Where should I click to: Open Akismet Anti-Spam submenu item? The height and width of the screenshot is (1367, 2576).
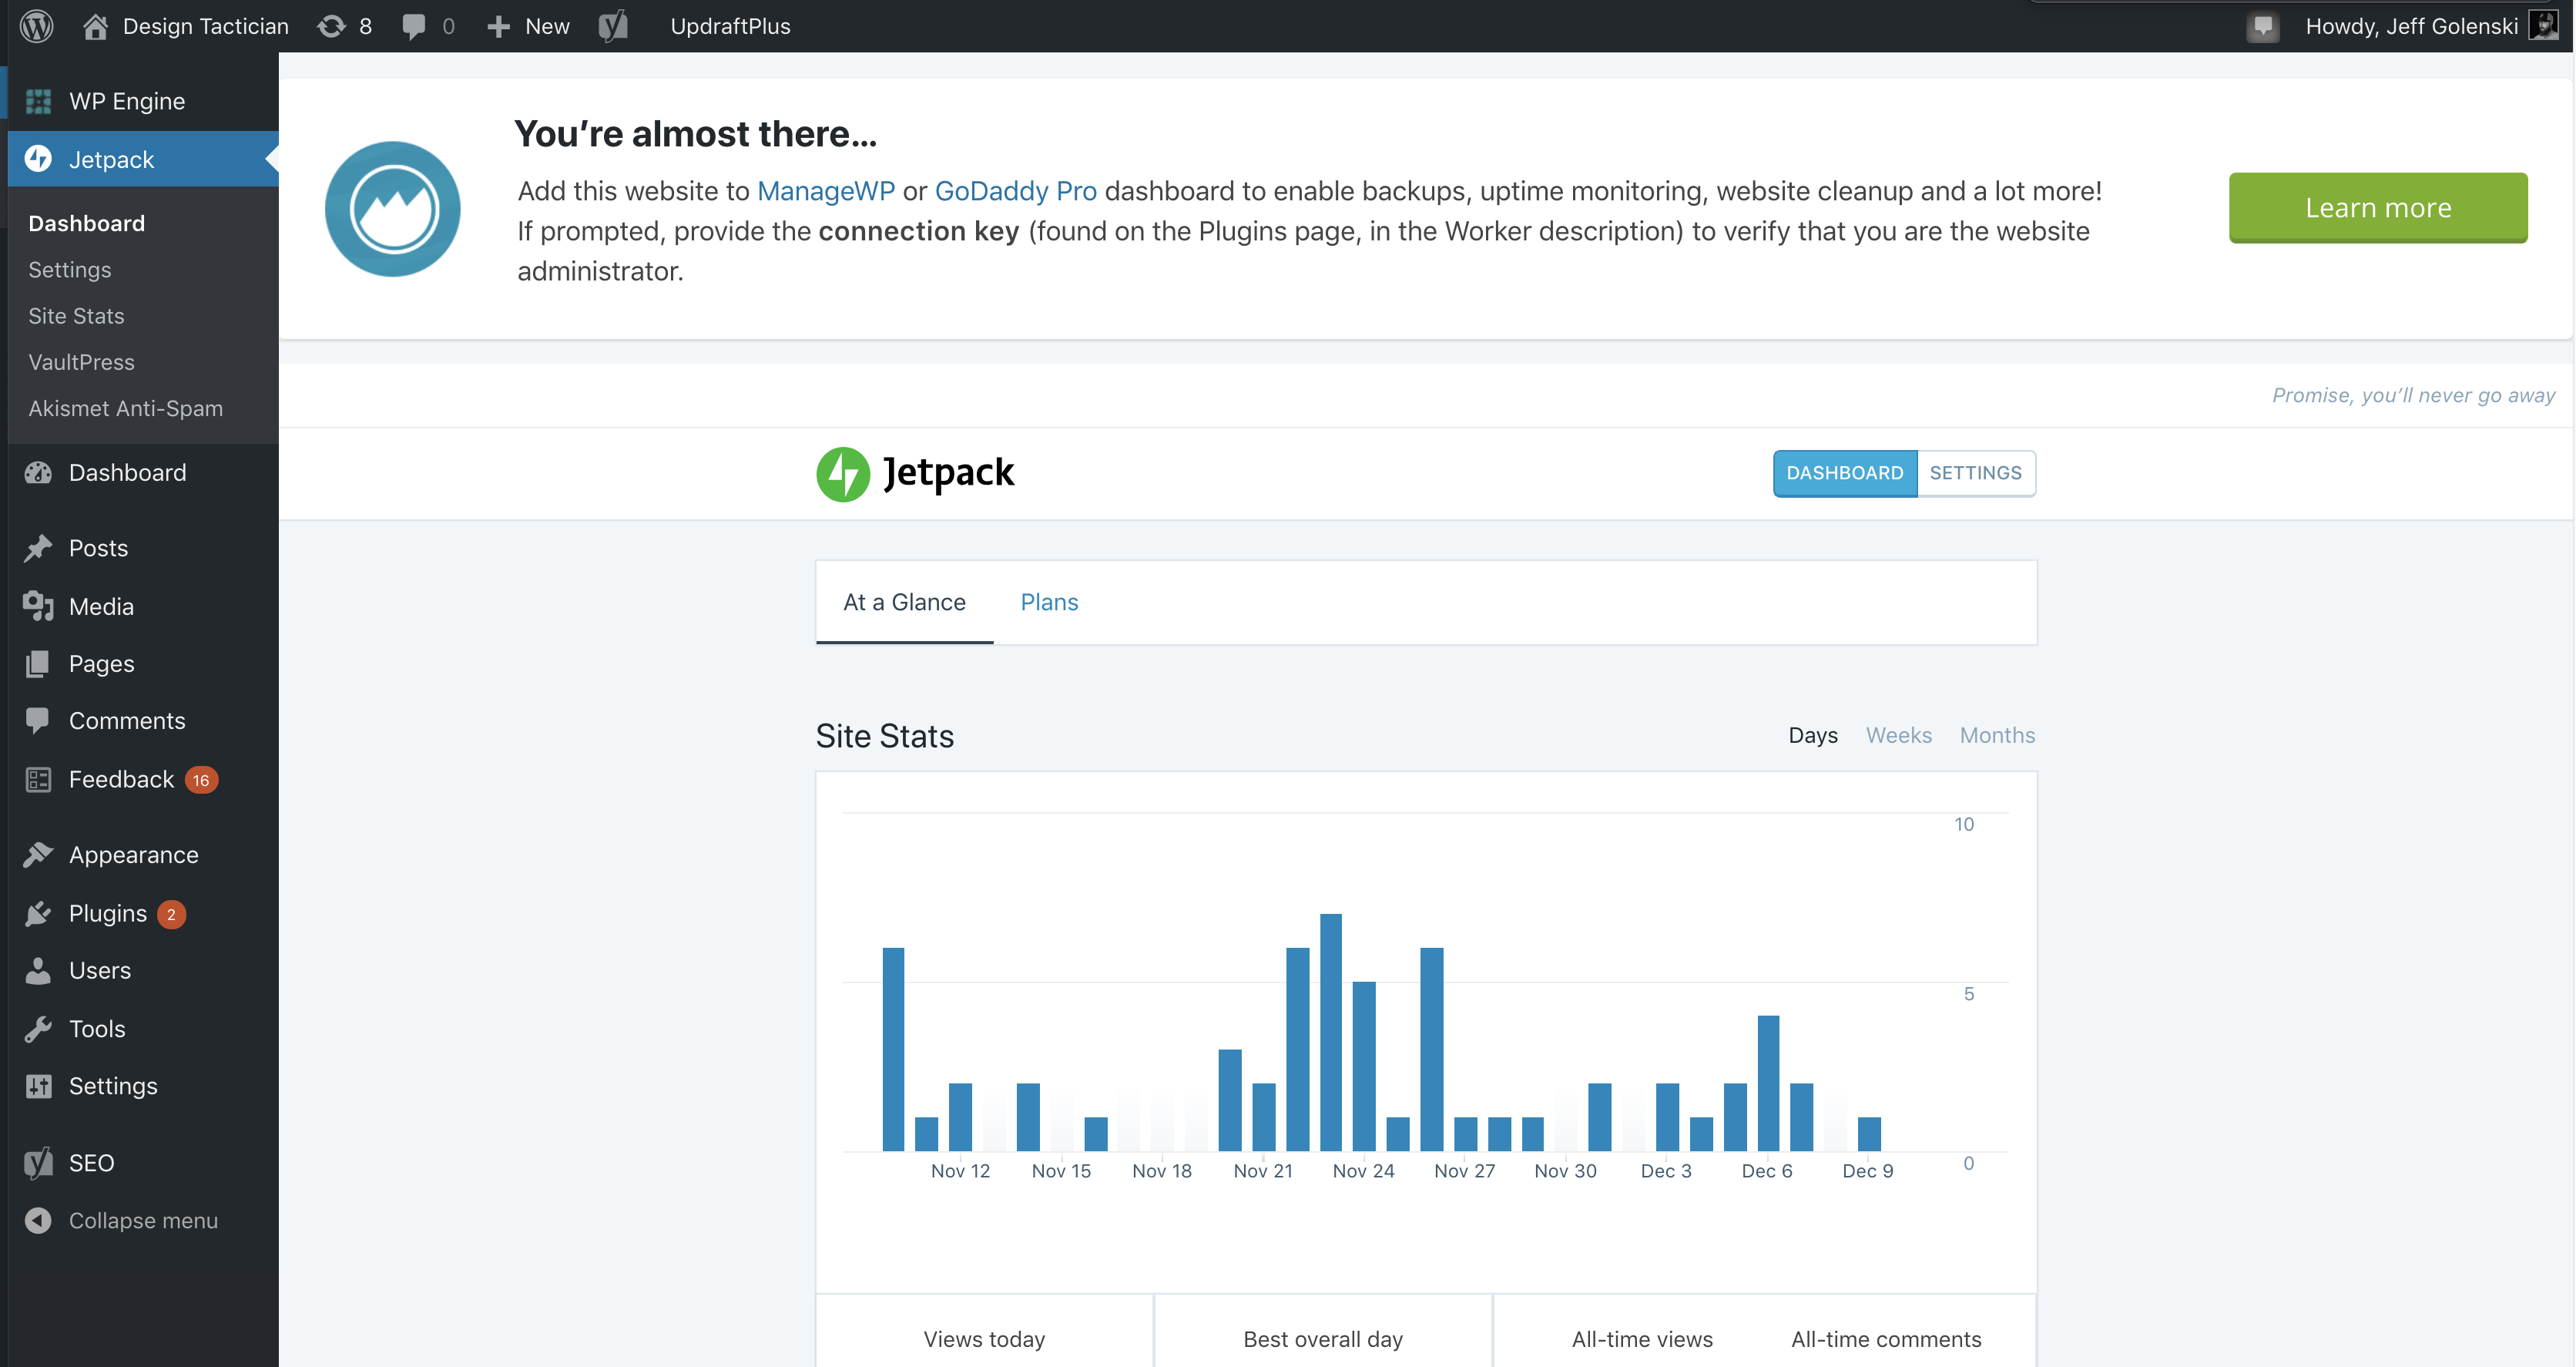click(125, 408)
